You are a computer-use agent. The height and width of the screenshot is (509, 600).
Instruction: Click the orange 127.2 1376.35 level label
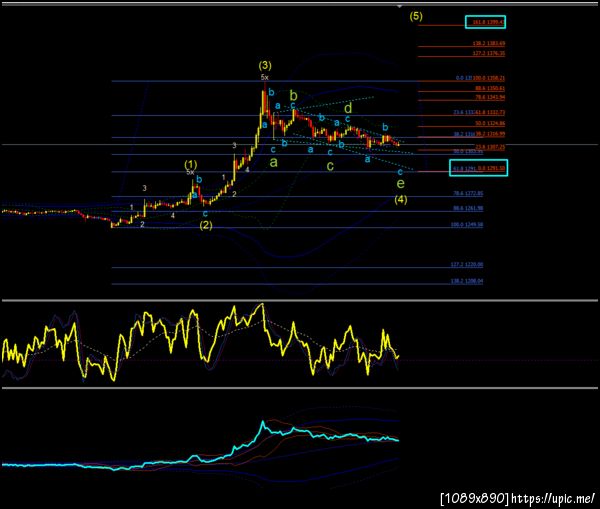[489, 53]
